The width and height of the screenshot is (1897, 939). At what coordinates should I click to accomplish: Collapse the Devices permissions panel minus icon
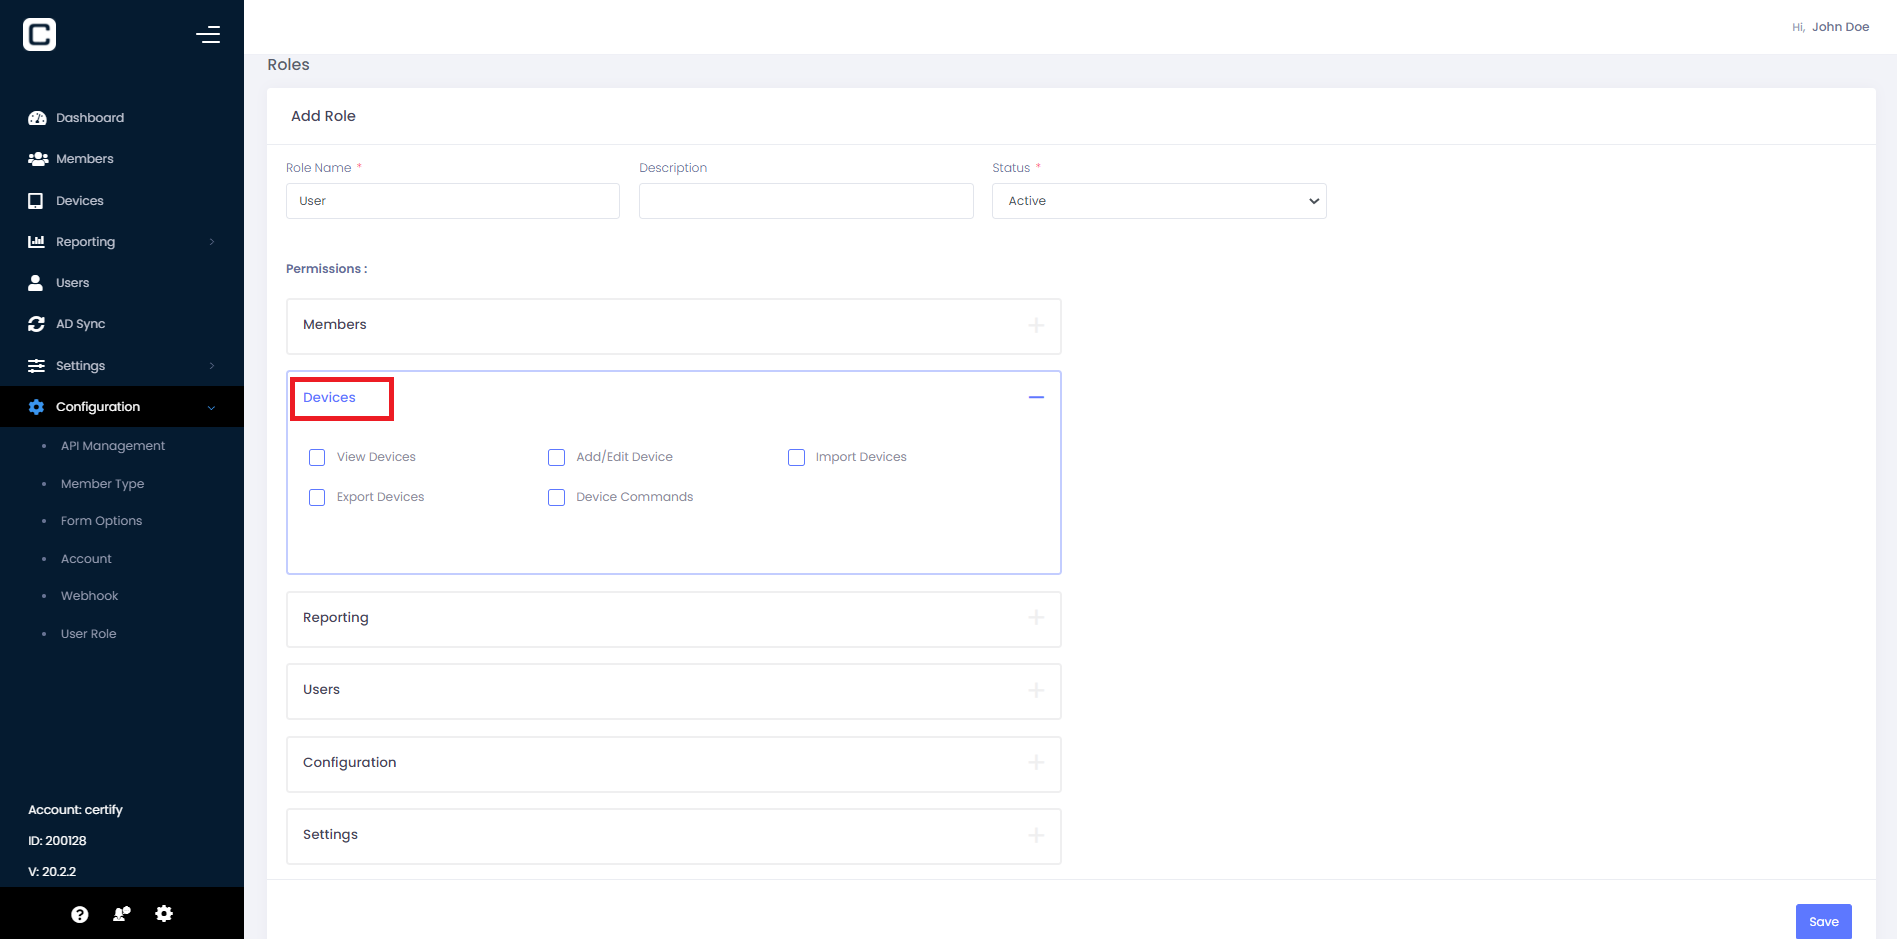1036,397
